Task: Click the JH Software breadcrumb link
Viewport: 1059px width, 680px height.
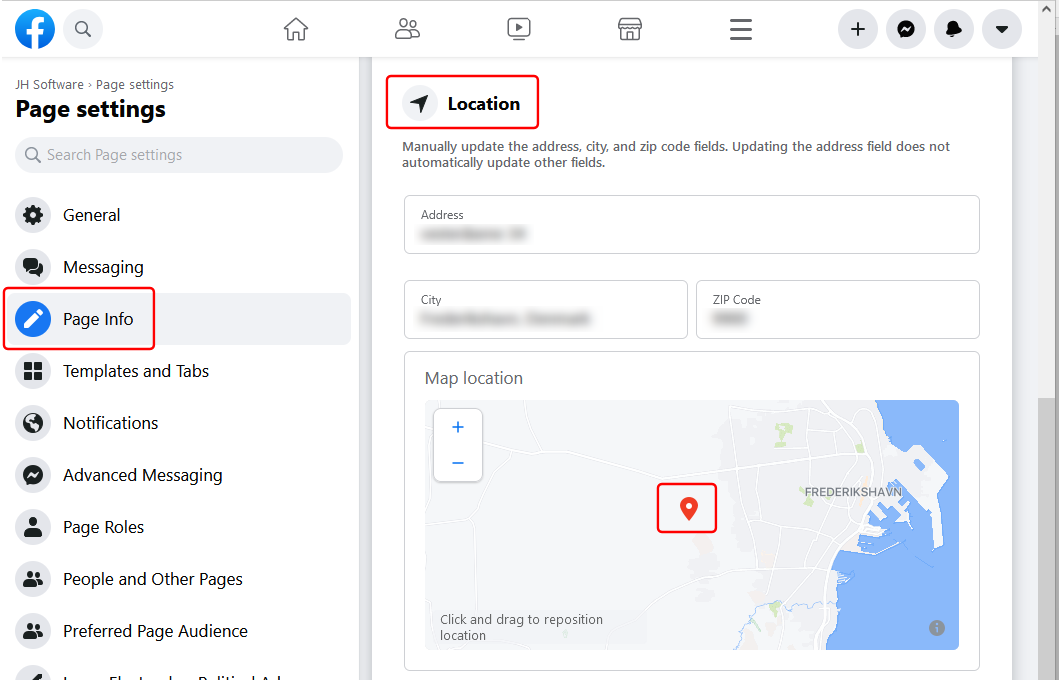Action: [49, 85]
